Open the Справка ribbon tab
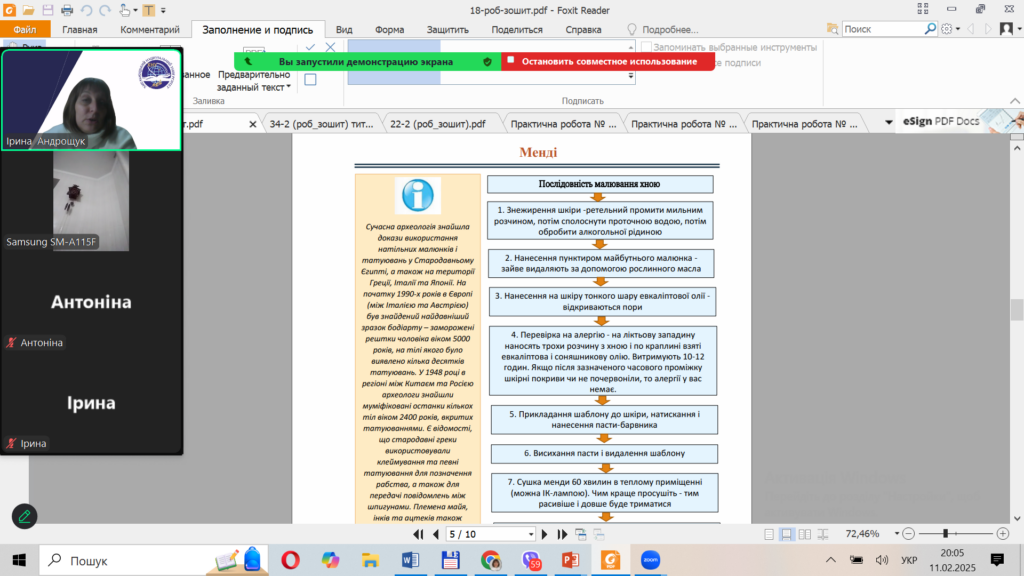 583,29
